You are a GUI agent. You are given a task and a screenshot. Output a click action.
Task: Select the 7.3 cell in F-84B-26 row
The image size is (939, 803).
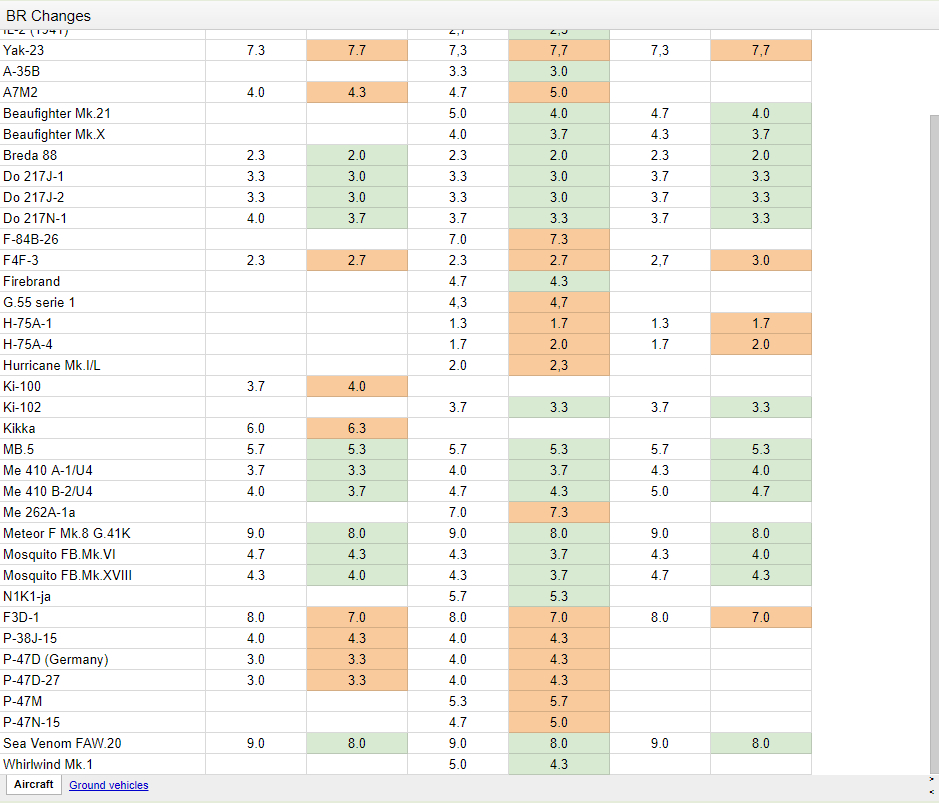point(558,240)
